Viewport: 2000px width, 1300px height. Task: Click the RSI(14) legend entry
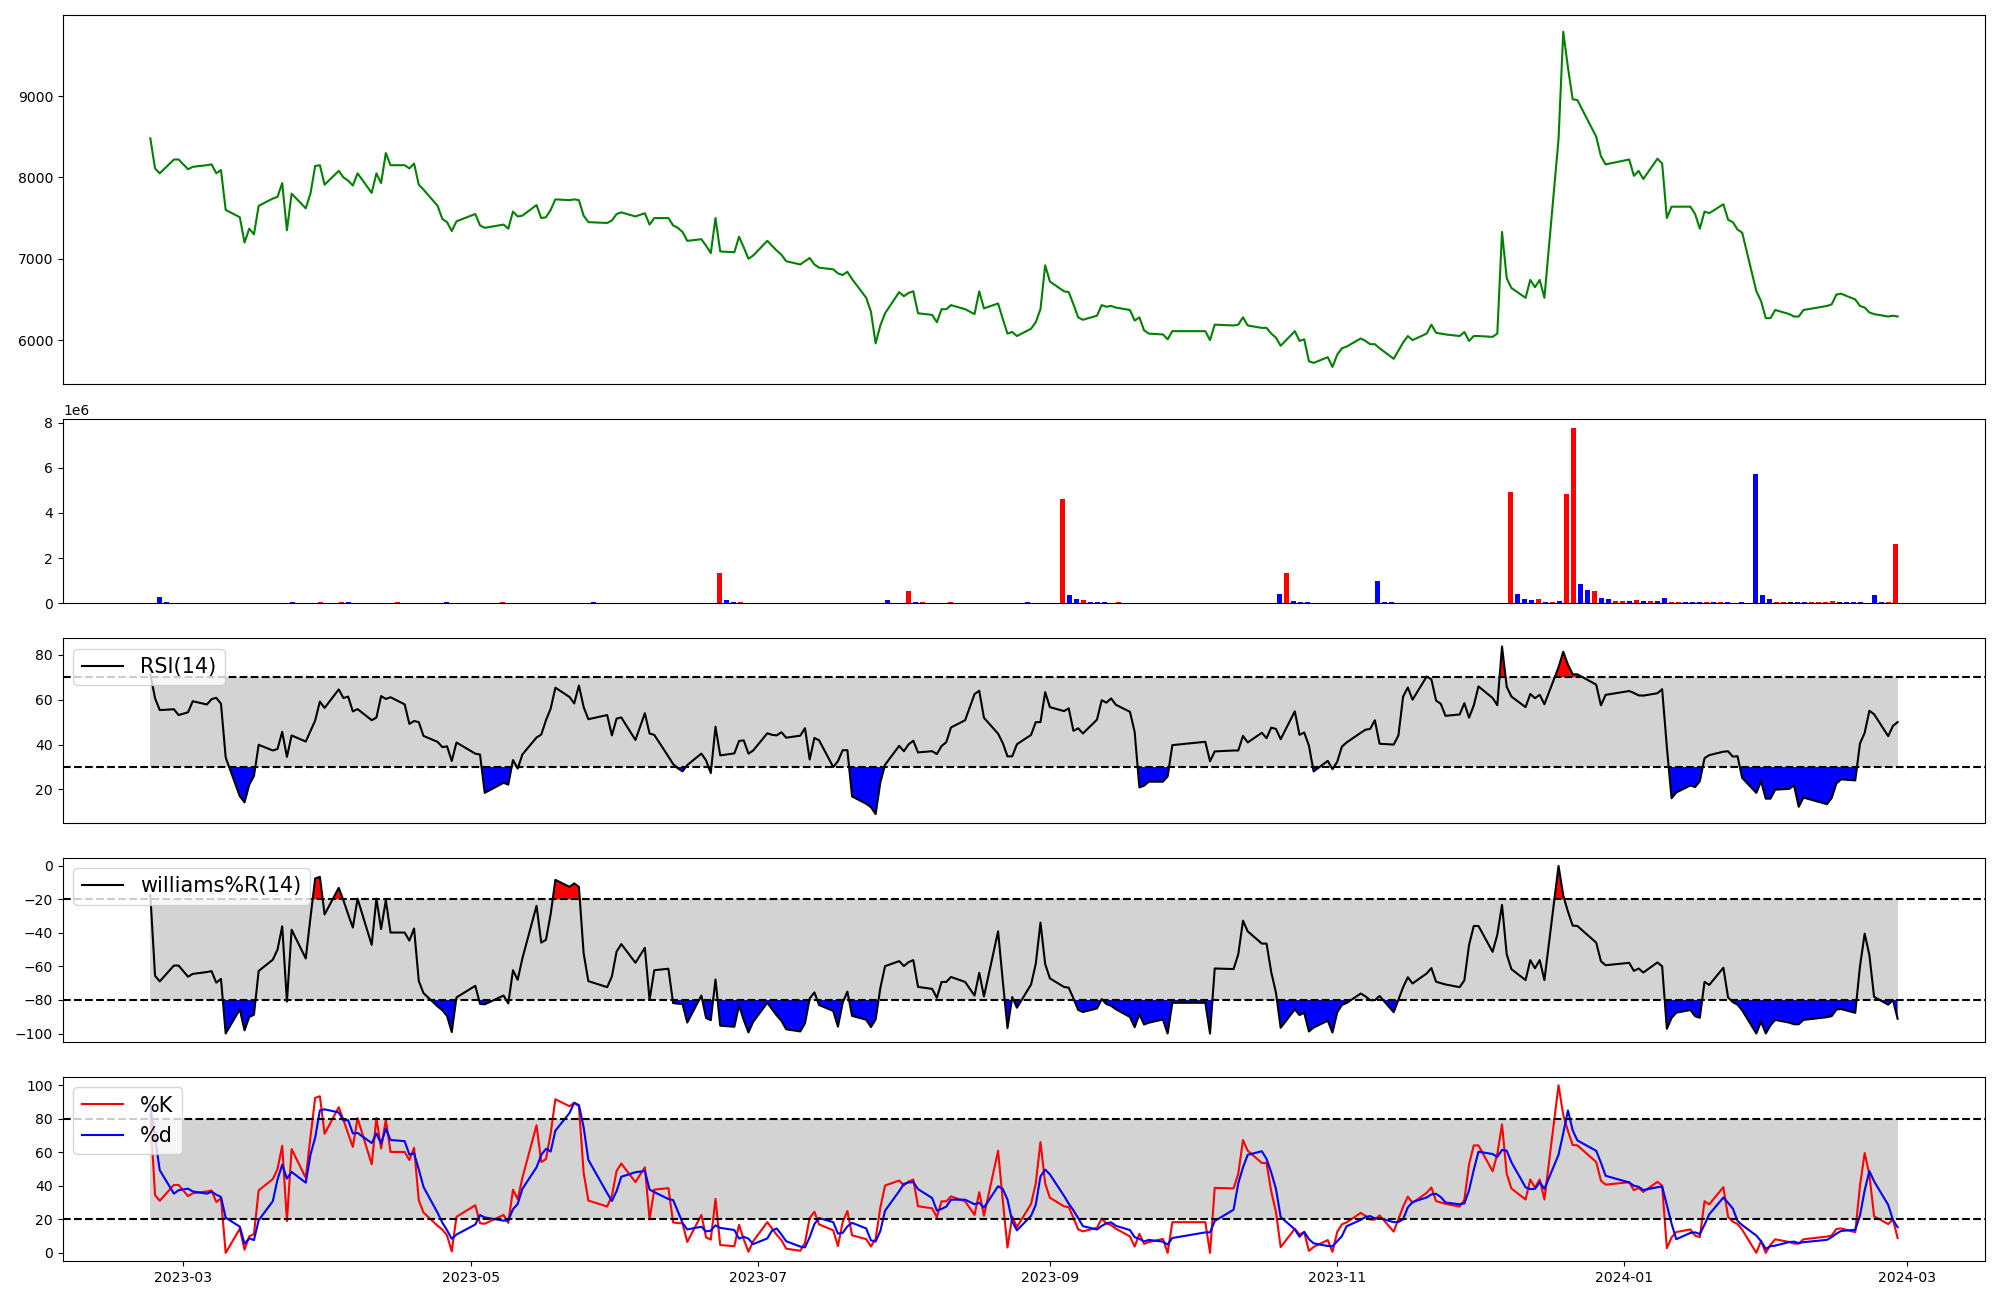(x=149, y=666)
